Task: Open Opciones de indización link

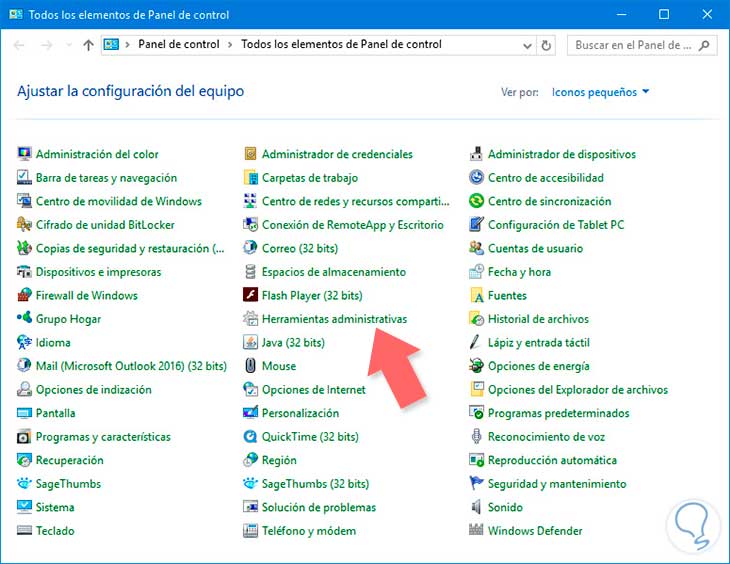Action: 94,390
